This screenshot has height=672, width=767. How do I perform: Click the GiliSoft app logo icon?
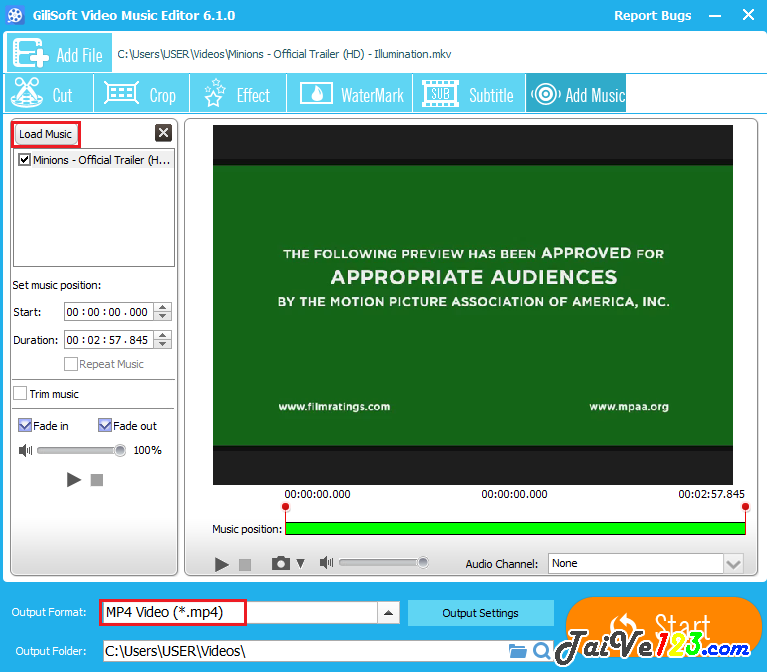[15, 15]
